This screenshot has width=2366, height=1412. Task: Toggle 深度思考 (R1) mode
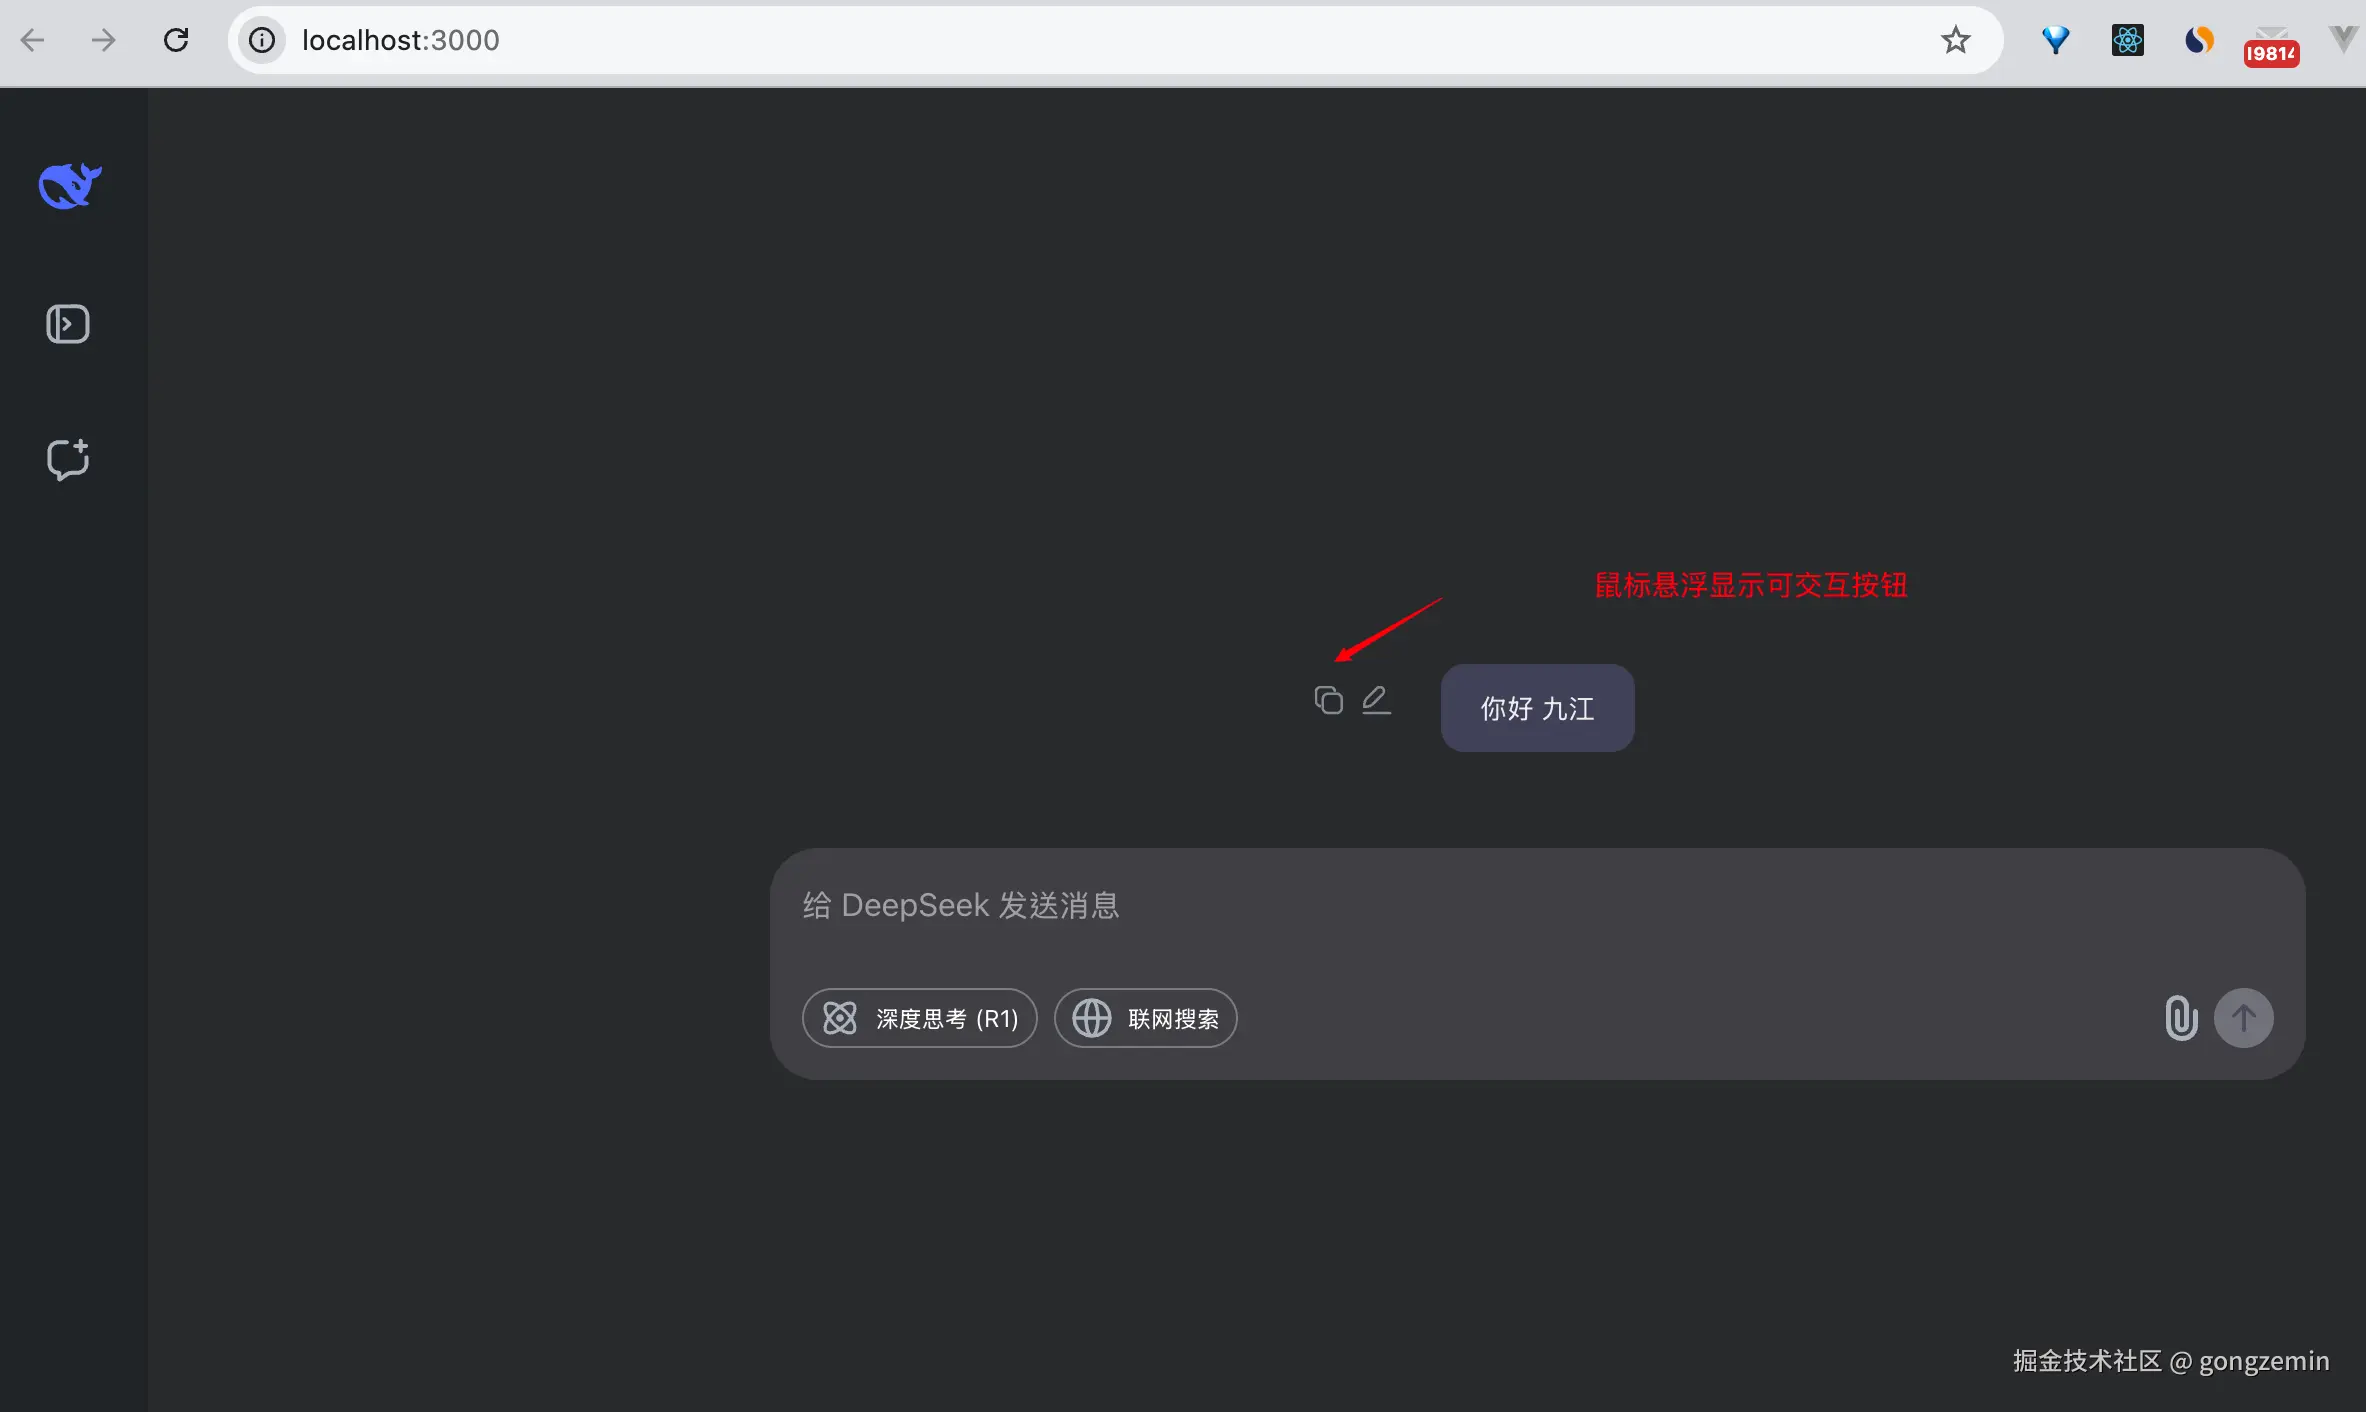tap(919, 1018)
